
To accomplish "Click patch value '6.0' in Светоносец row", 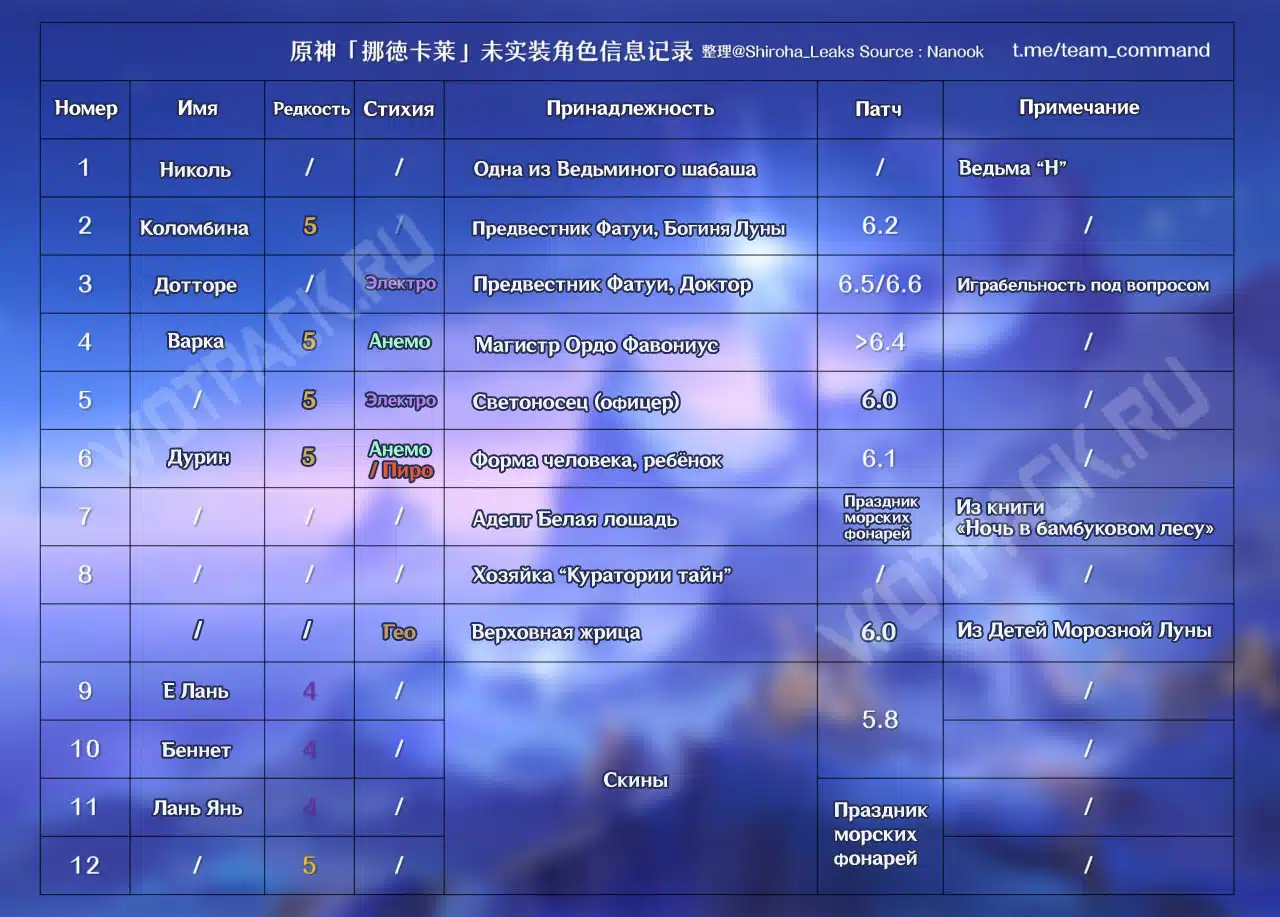I will coord(879,400).
